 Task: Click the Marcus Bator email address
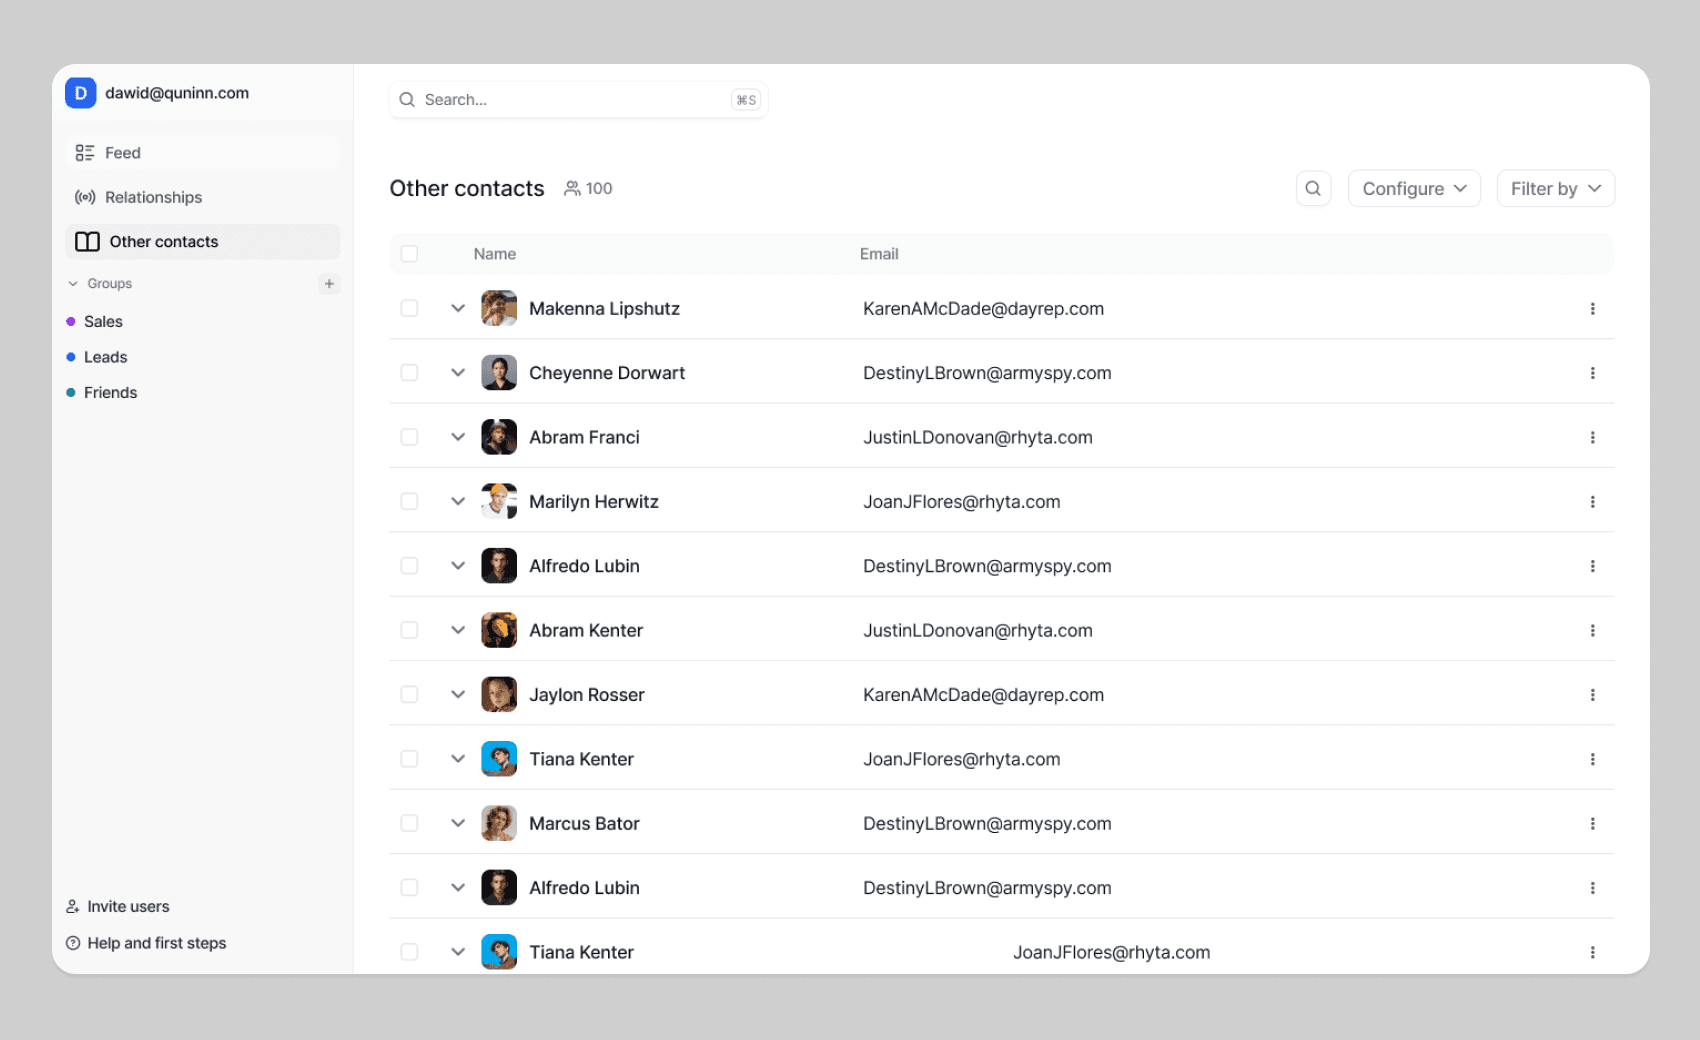coord(987,824)
